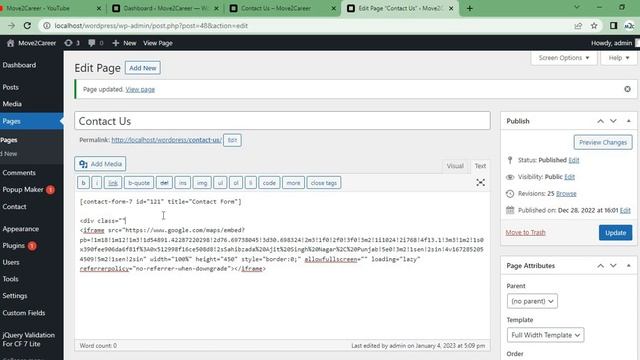Open a new browser tab with plus
Image resolution: width=640 pixels, height=360 pixels.
[x=469, y=8]
